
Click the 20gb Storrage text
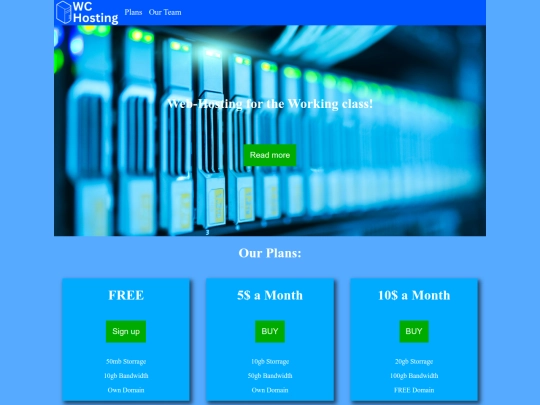coord(414,361)
